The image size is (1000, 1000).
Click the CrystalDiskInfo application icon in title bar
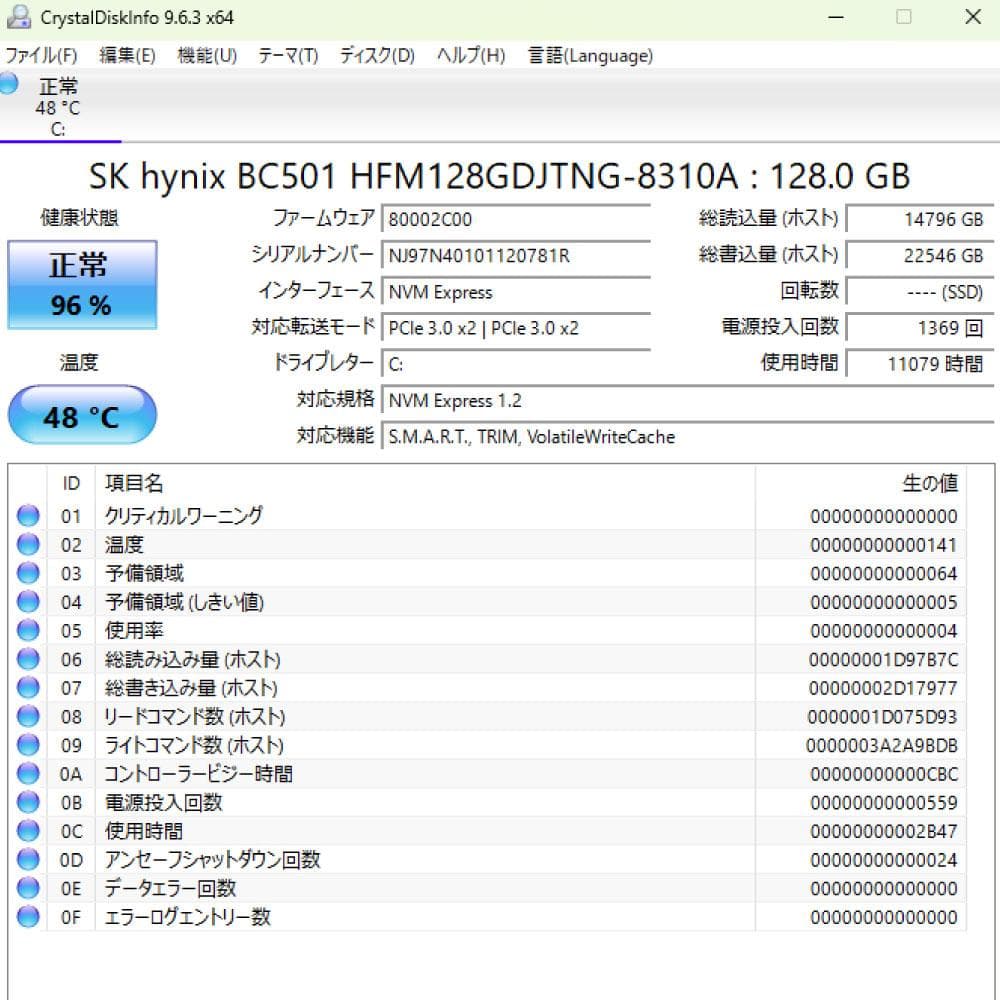tap(19, 17)
